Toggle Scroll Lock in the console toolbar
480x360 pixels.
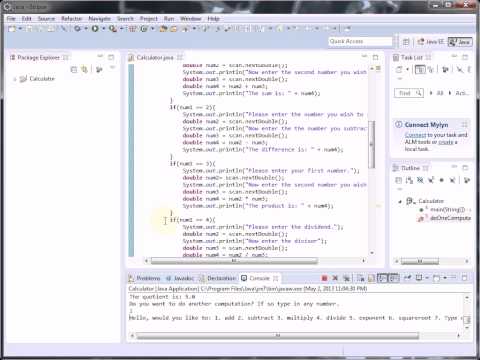click(x=371, y=278)
